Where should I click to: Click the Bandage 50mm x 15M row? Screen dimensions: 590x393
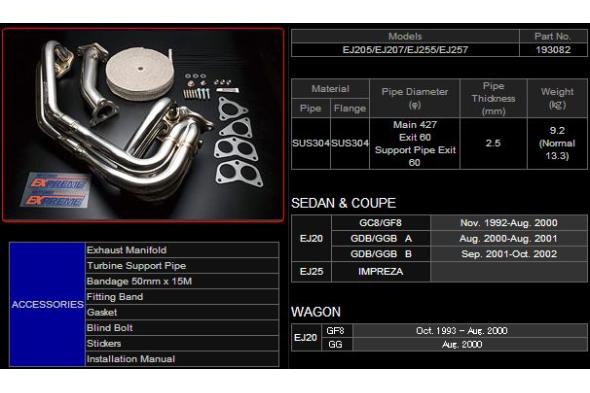(x=182, y=281)
